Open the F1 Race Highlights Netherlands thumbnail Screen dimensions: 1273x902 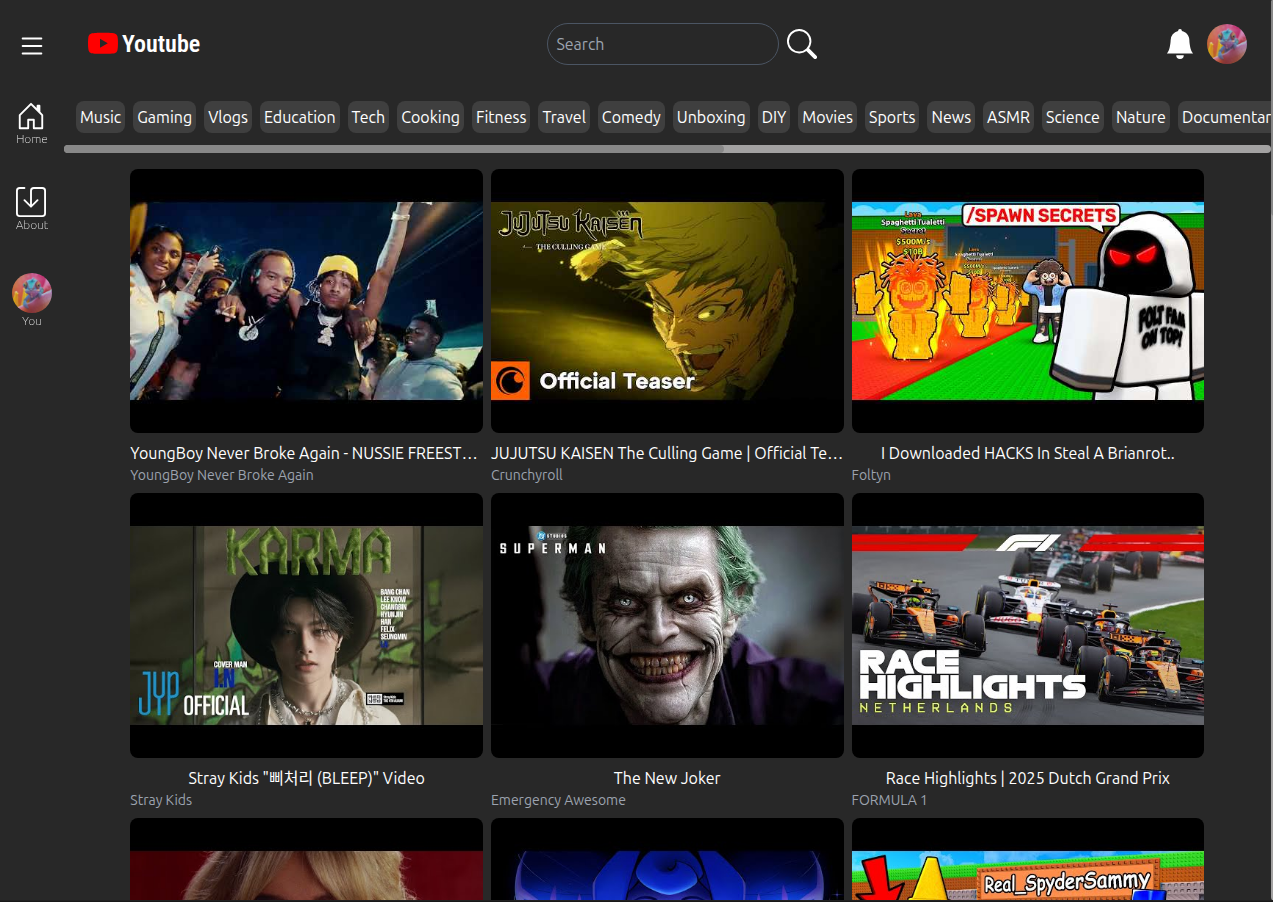(1028, 625)
